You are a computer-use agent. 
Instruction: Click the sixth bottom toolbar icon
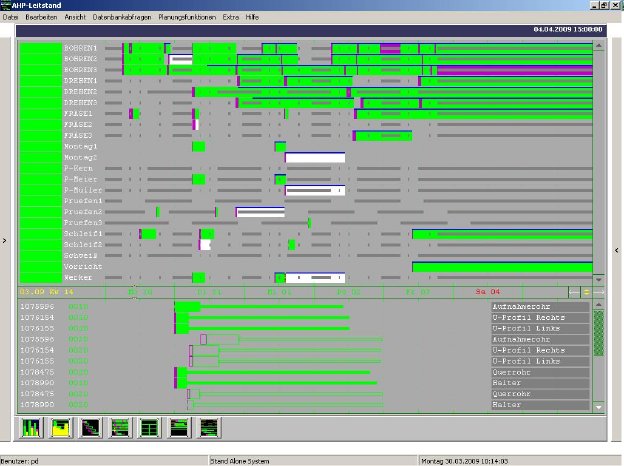tap(181, 426)
